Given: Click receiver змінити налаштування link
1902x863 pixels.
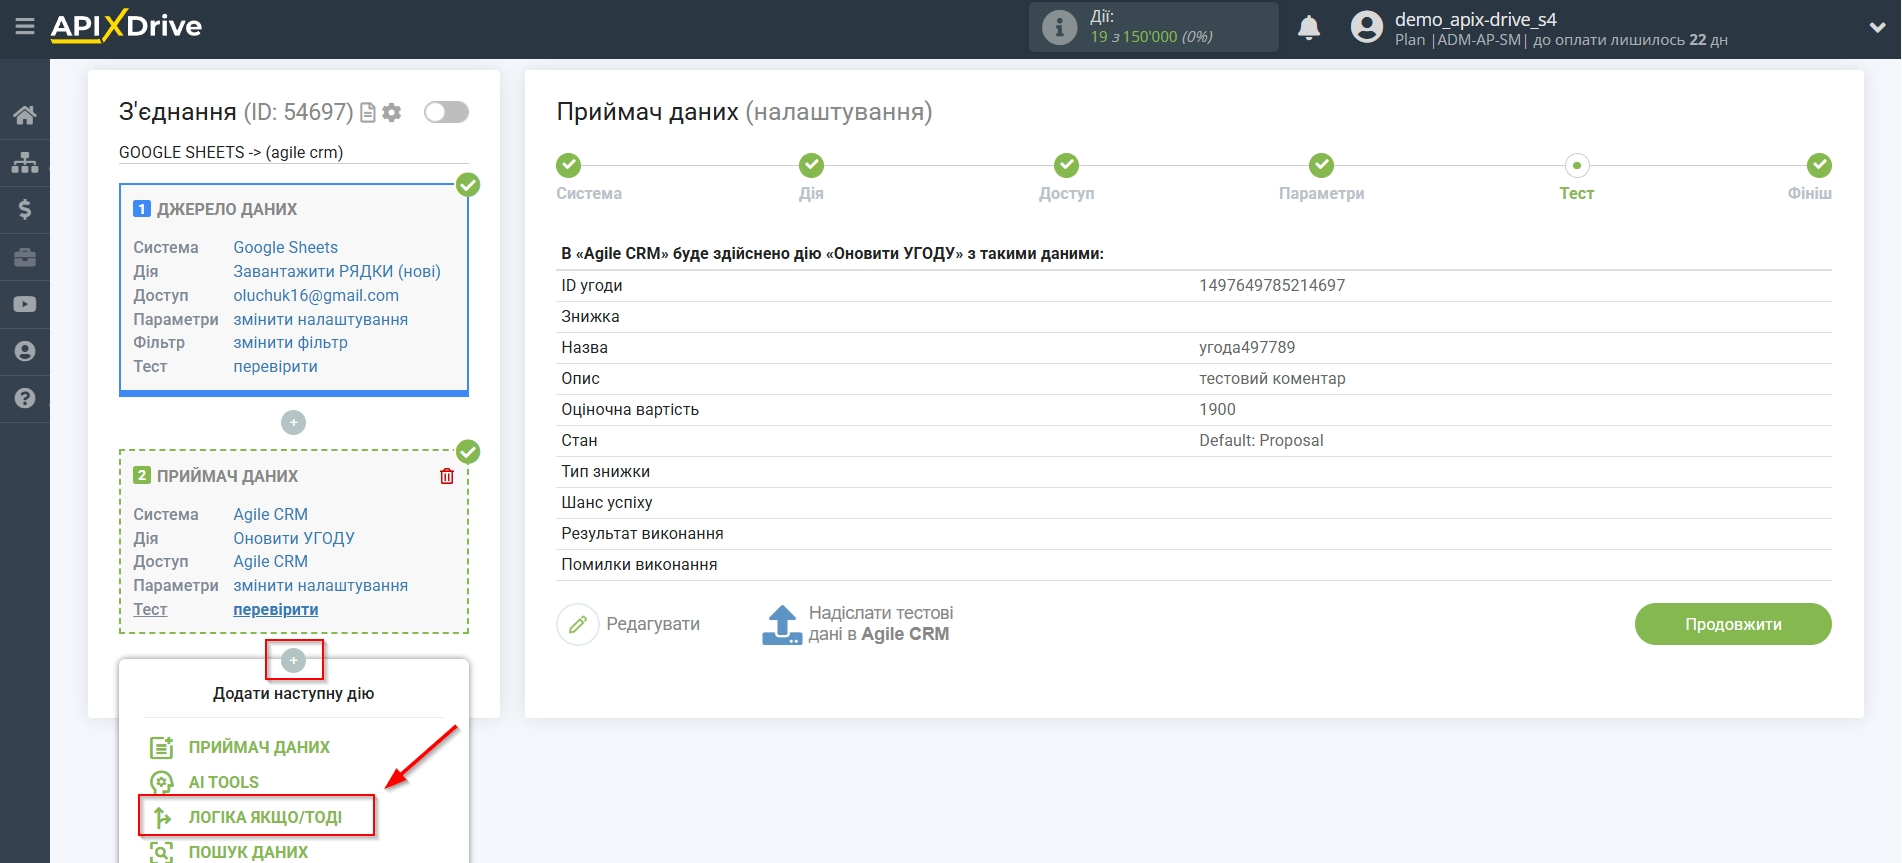Looking at the screenshot, I should pos(320,585).
